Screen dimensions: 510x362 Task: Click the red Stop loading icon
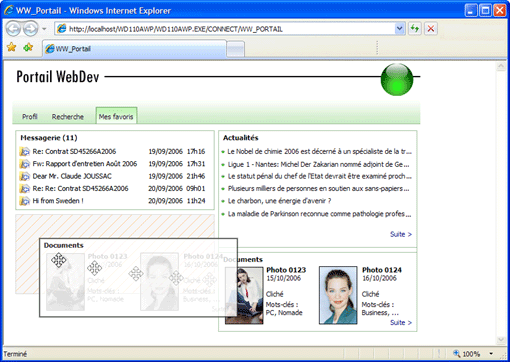click(x=431, y=29)
